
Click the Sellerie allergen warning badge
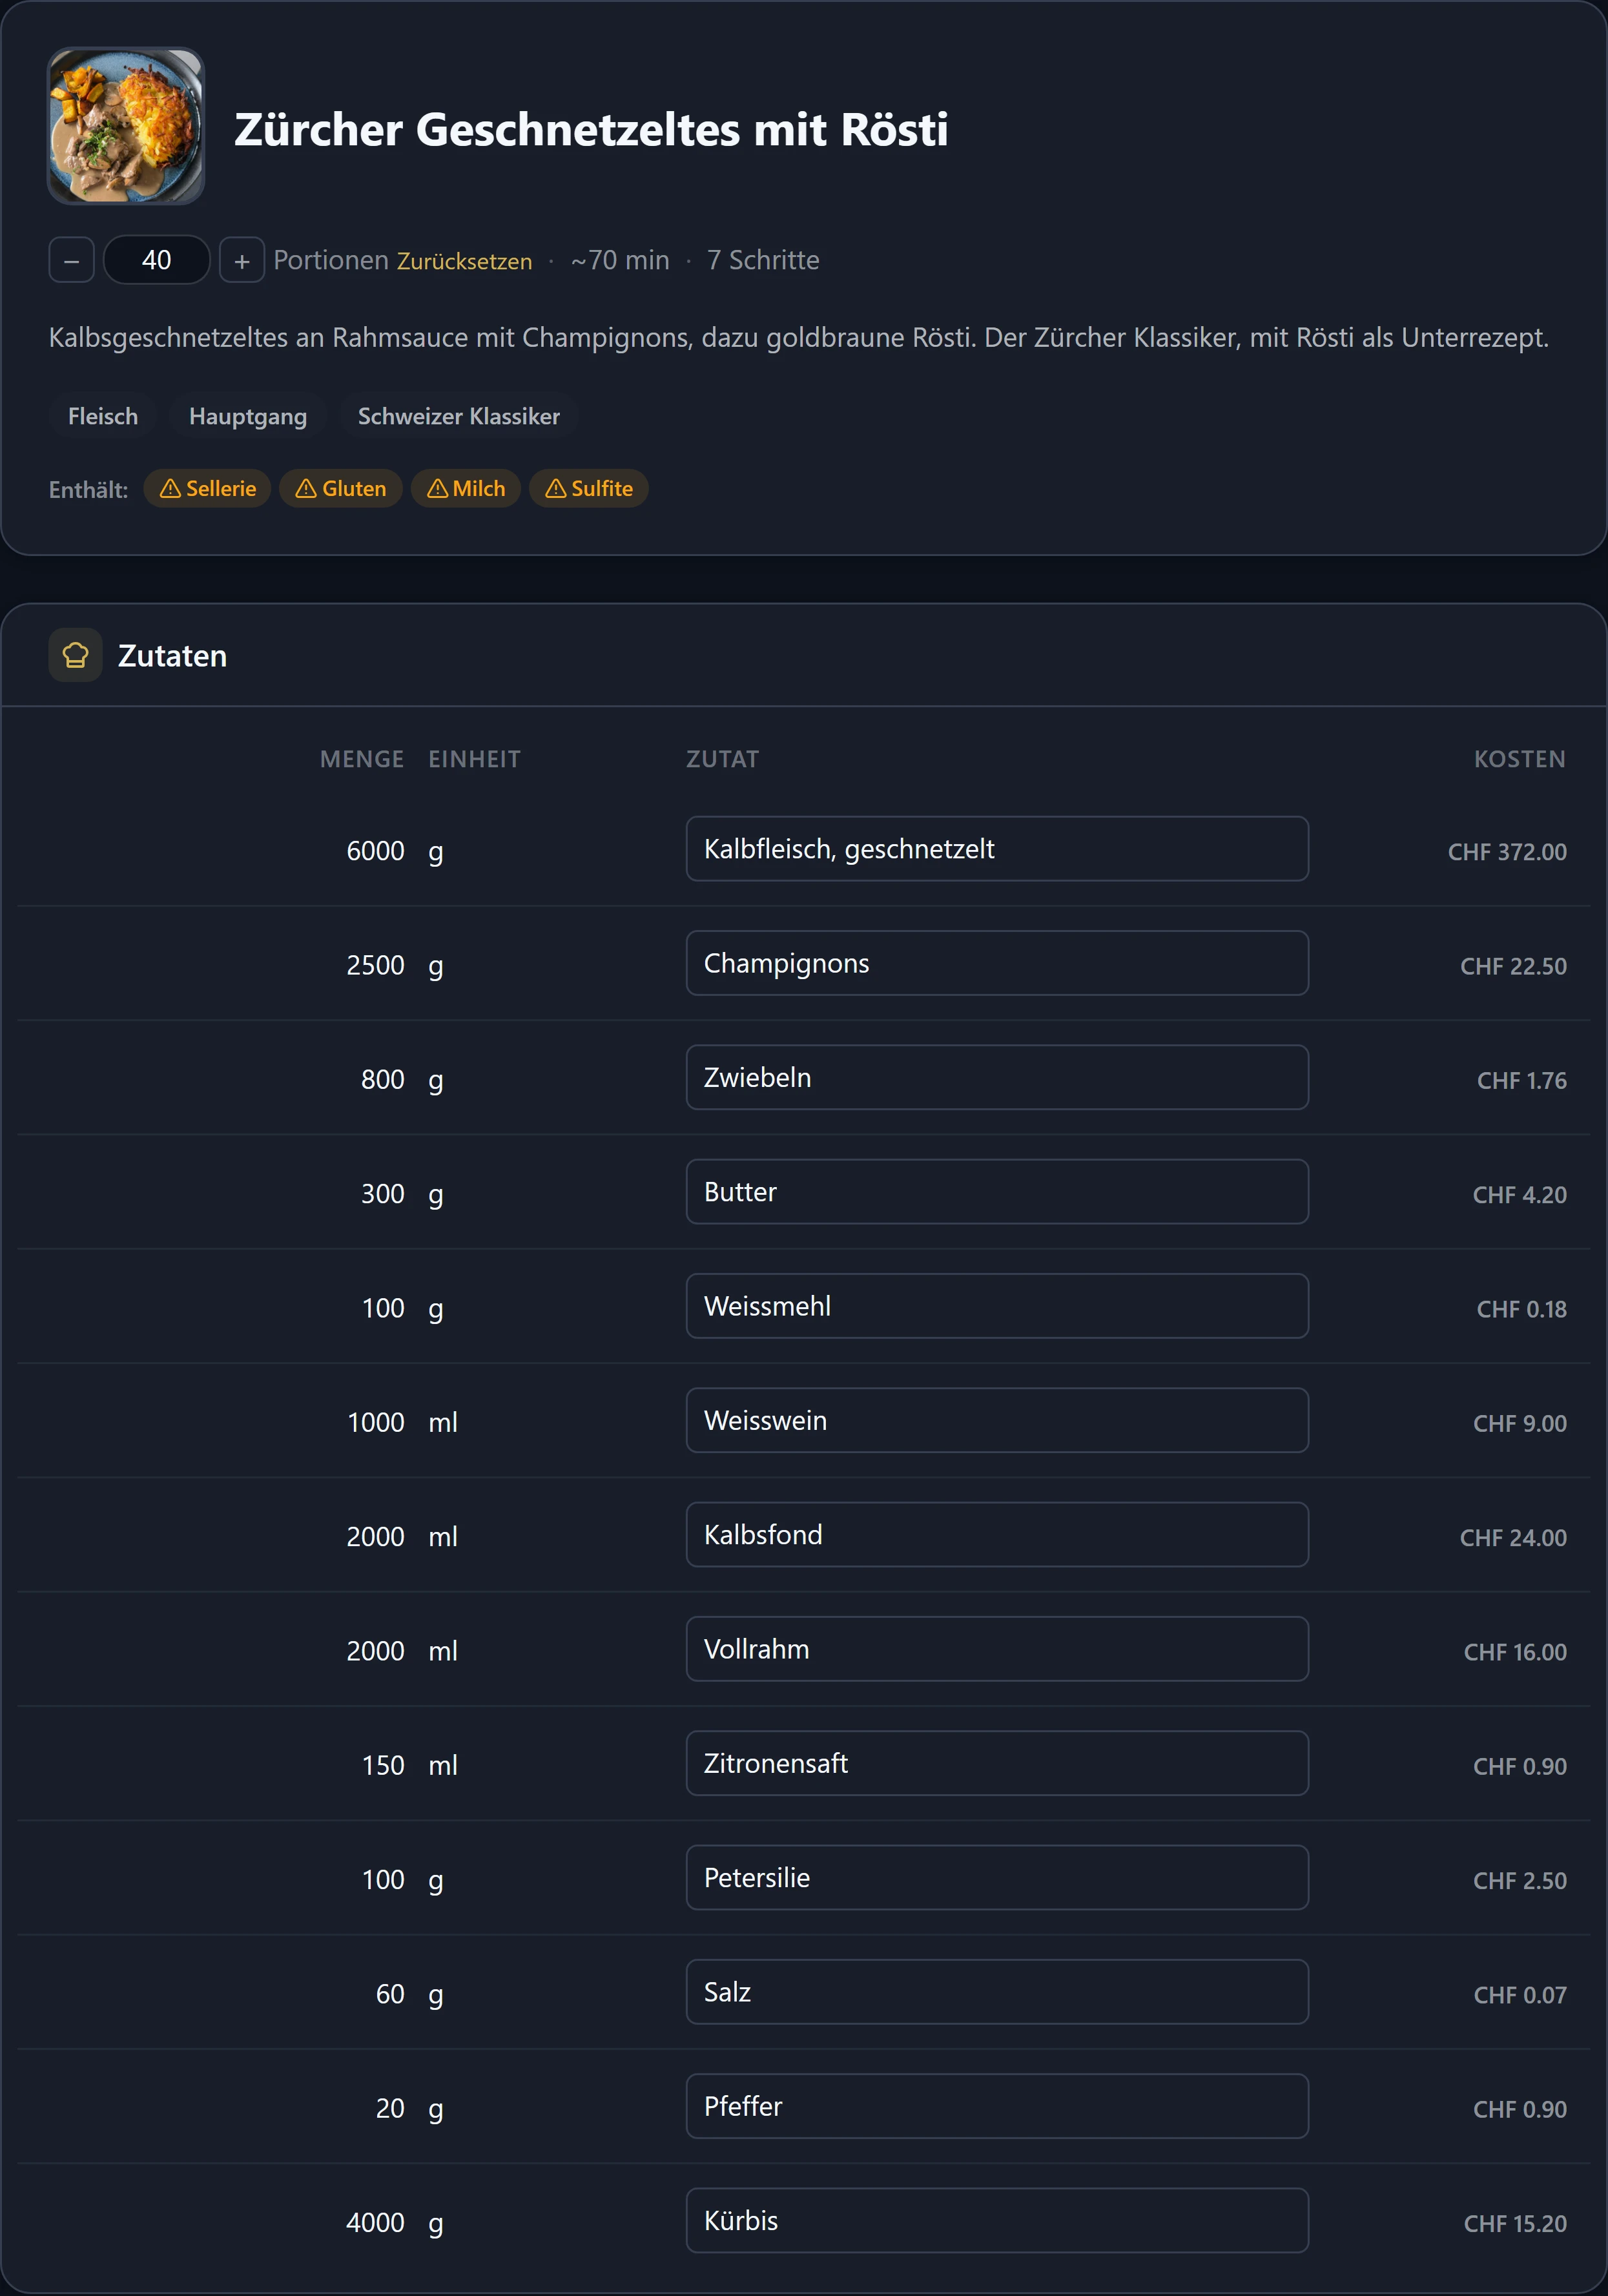[208, 488]
